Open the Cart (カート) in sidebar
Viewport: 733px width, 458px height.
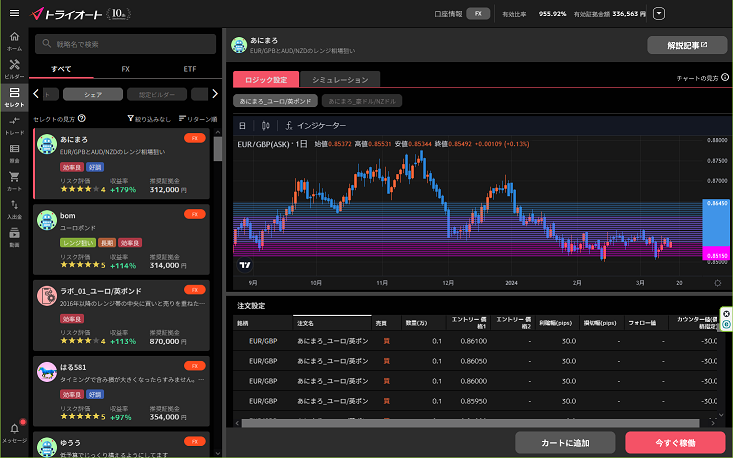pos(14,181)
